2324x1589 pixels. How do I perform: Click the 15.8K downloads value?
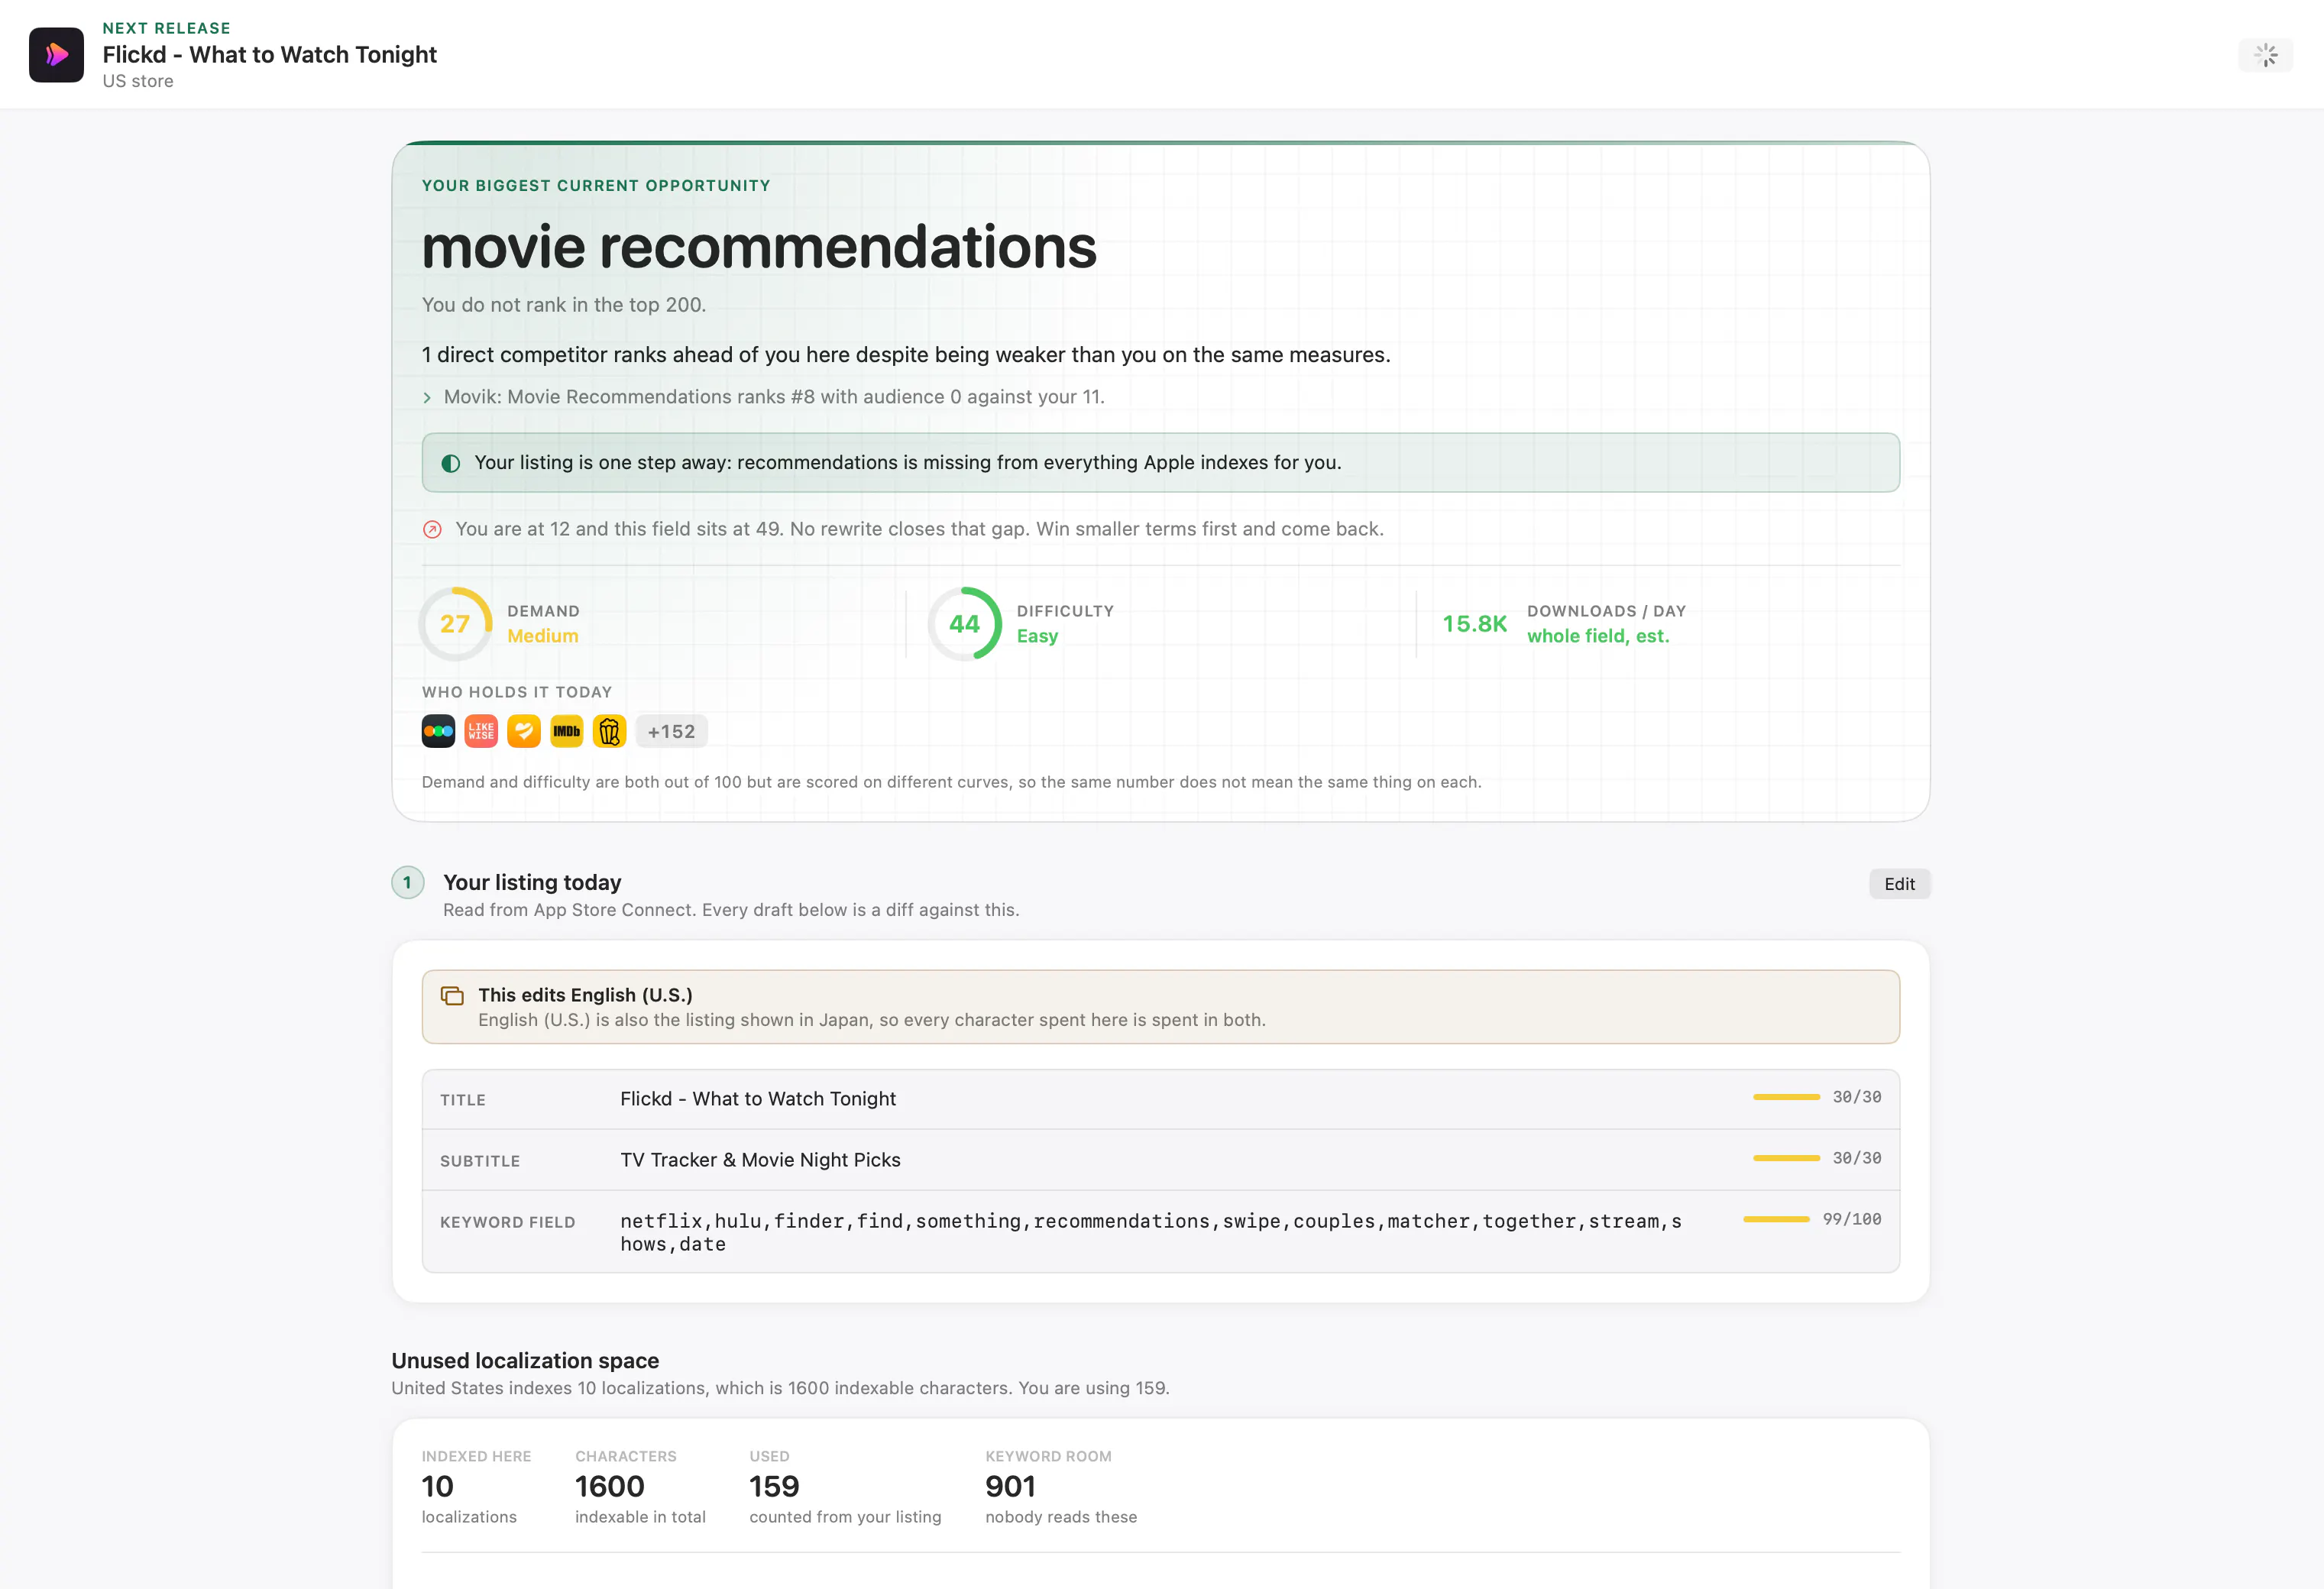1474,624
